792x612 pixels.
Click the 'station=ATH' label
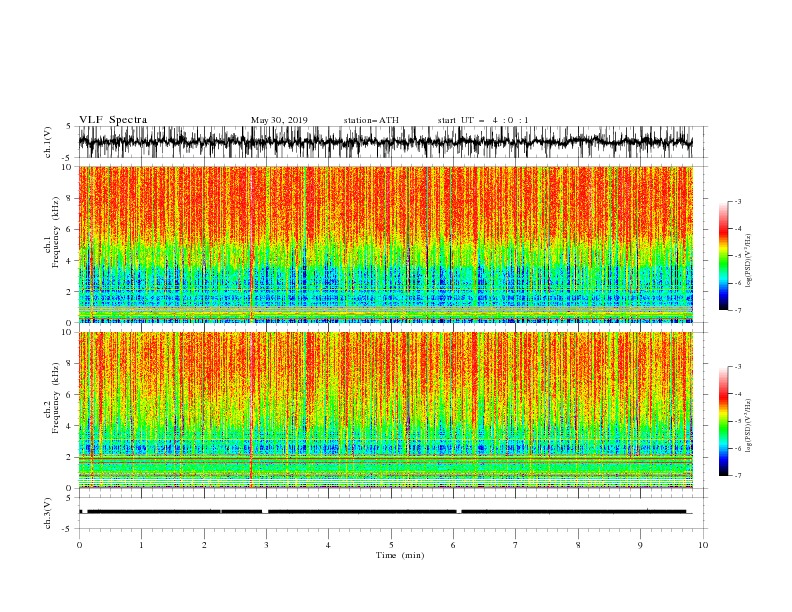371,120
